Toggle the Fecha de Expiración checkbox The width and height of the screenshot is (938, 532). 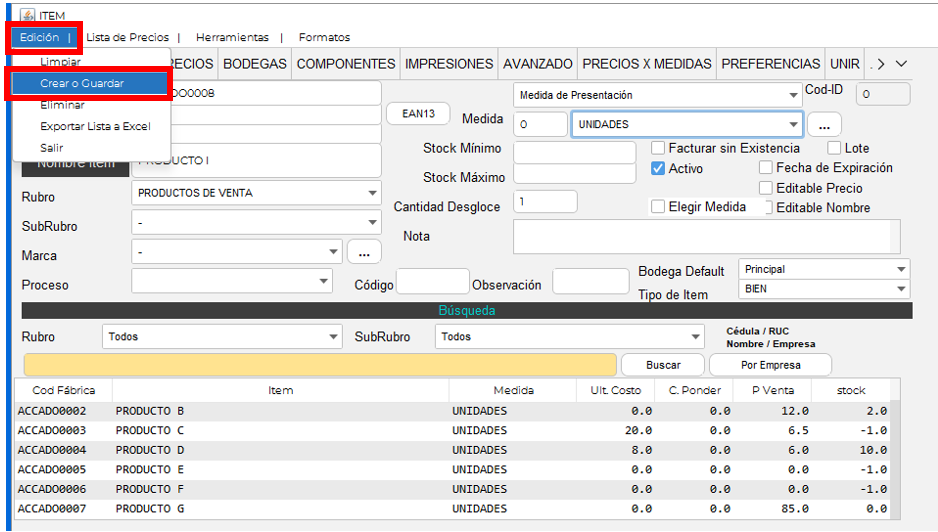(x=766, y=168)
